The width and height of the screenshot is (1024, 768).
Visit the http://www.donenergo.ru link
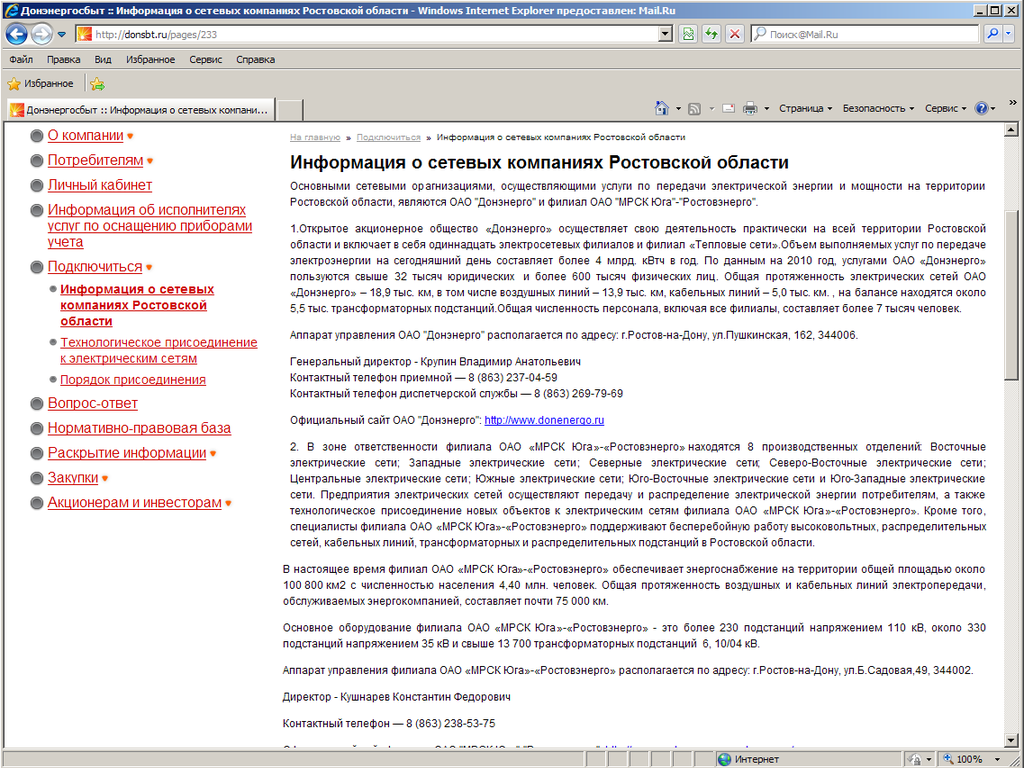[x=544, y=421]
